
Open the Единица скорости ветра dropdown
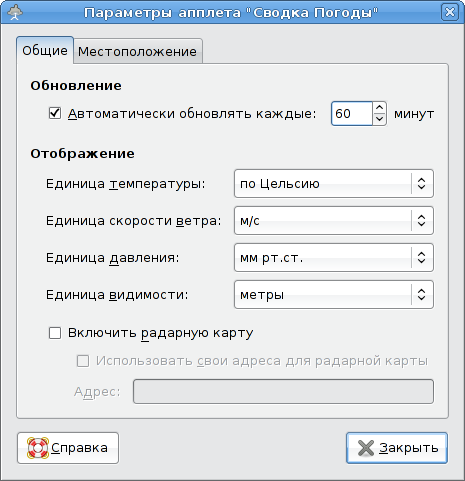point(334,221)
